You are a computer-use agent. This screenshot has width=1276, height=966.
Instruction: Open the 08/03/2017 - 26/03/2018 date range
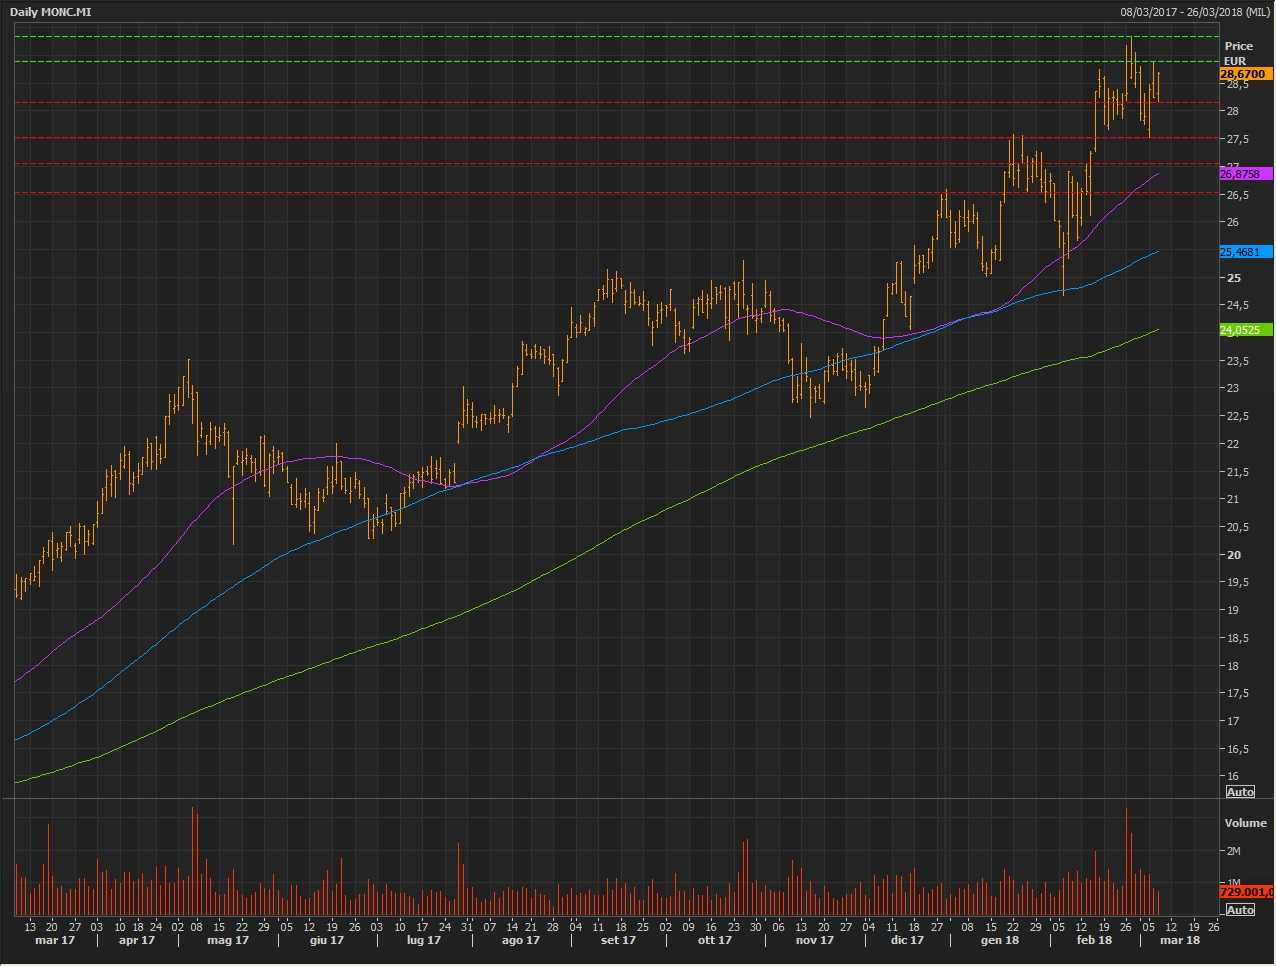pyautogui.click(x=1195, y=12)
